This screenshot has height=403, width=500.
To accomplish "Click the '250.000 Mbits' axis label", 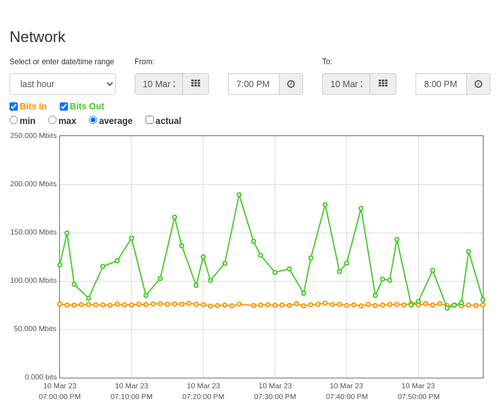I will 33,136.
